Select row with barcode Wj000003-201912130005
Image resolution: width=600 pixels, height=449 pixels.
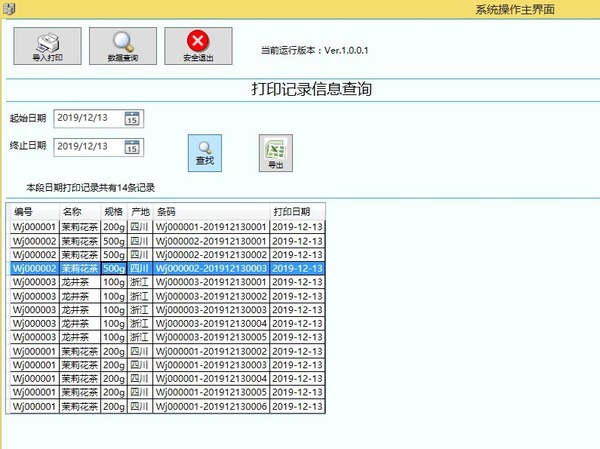click(211, 338)
